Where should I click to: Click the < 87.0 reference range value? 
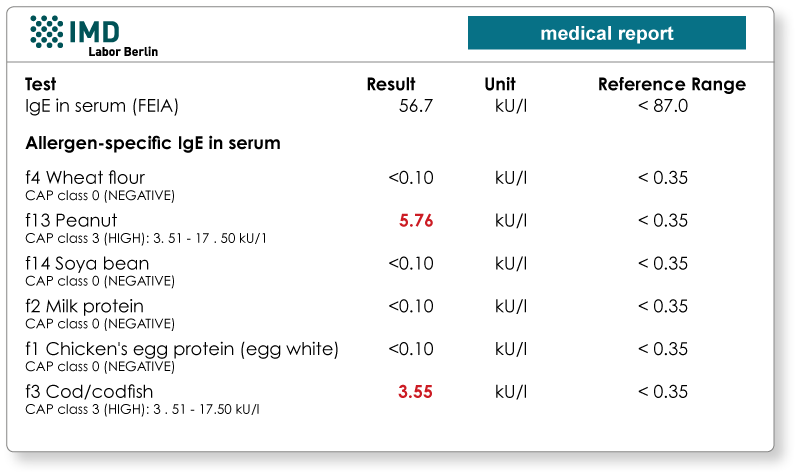pyautogui.click(x=663, y=106)
